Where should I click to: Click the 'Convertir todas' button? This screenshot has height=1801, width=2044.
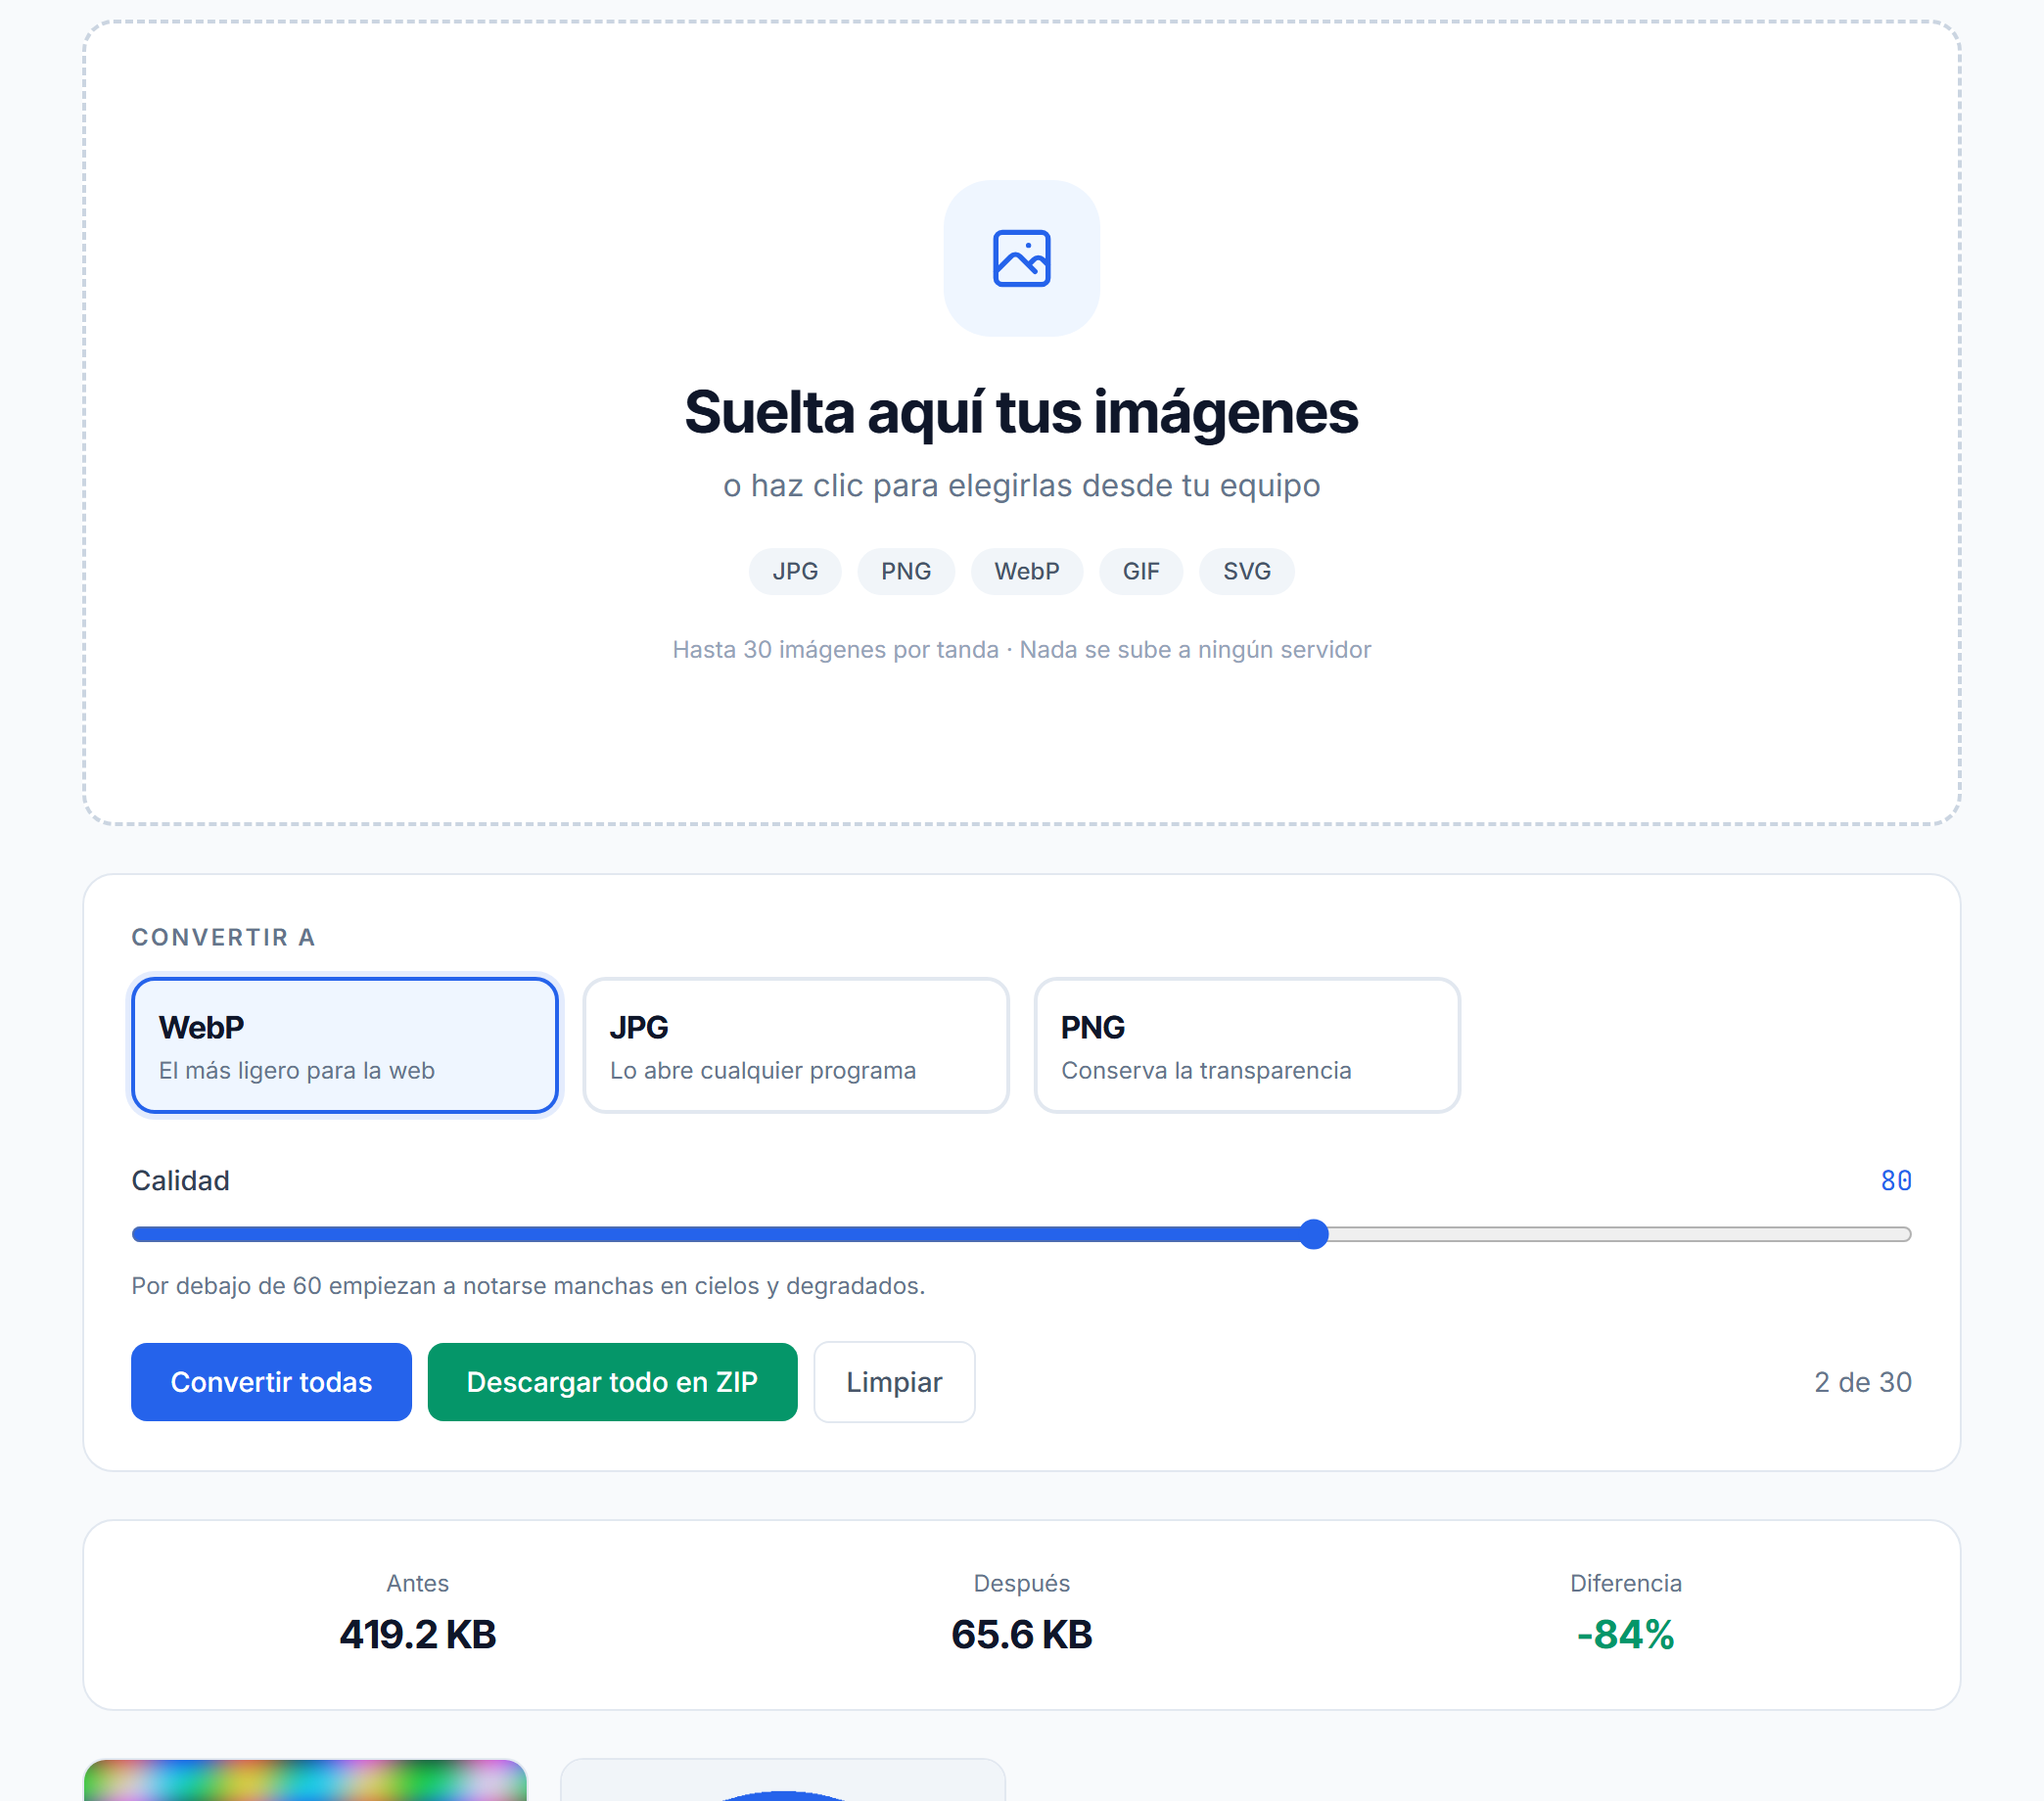271,1382
